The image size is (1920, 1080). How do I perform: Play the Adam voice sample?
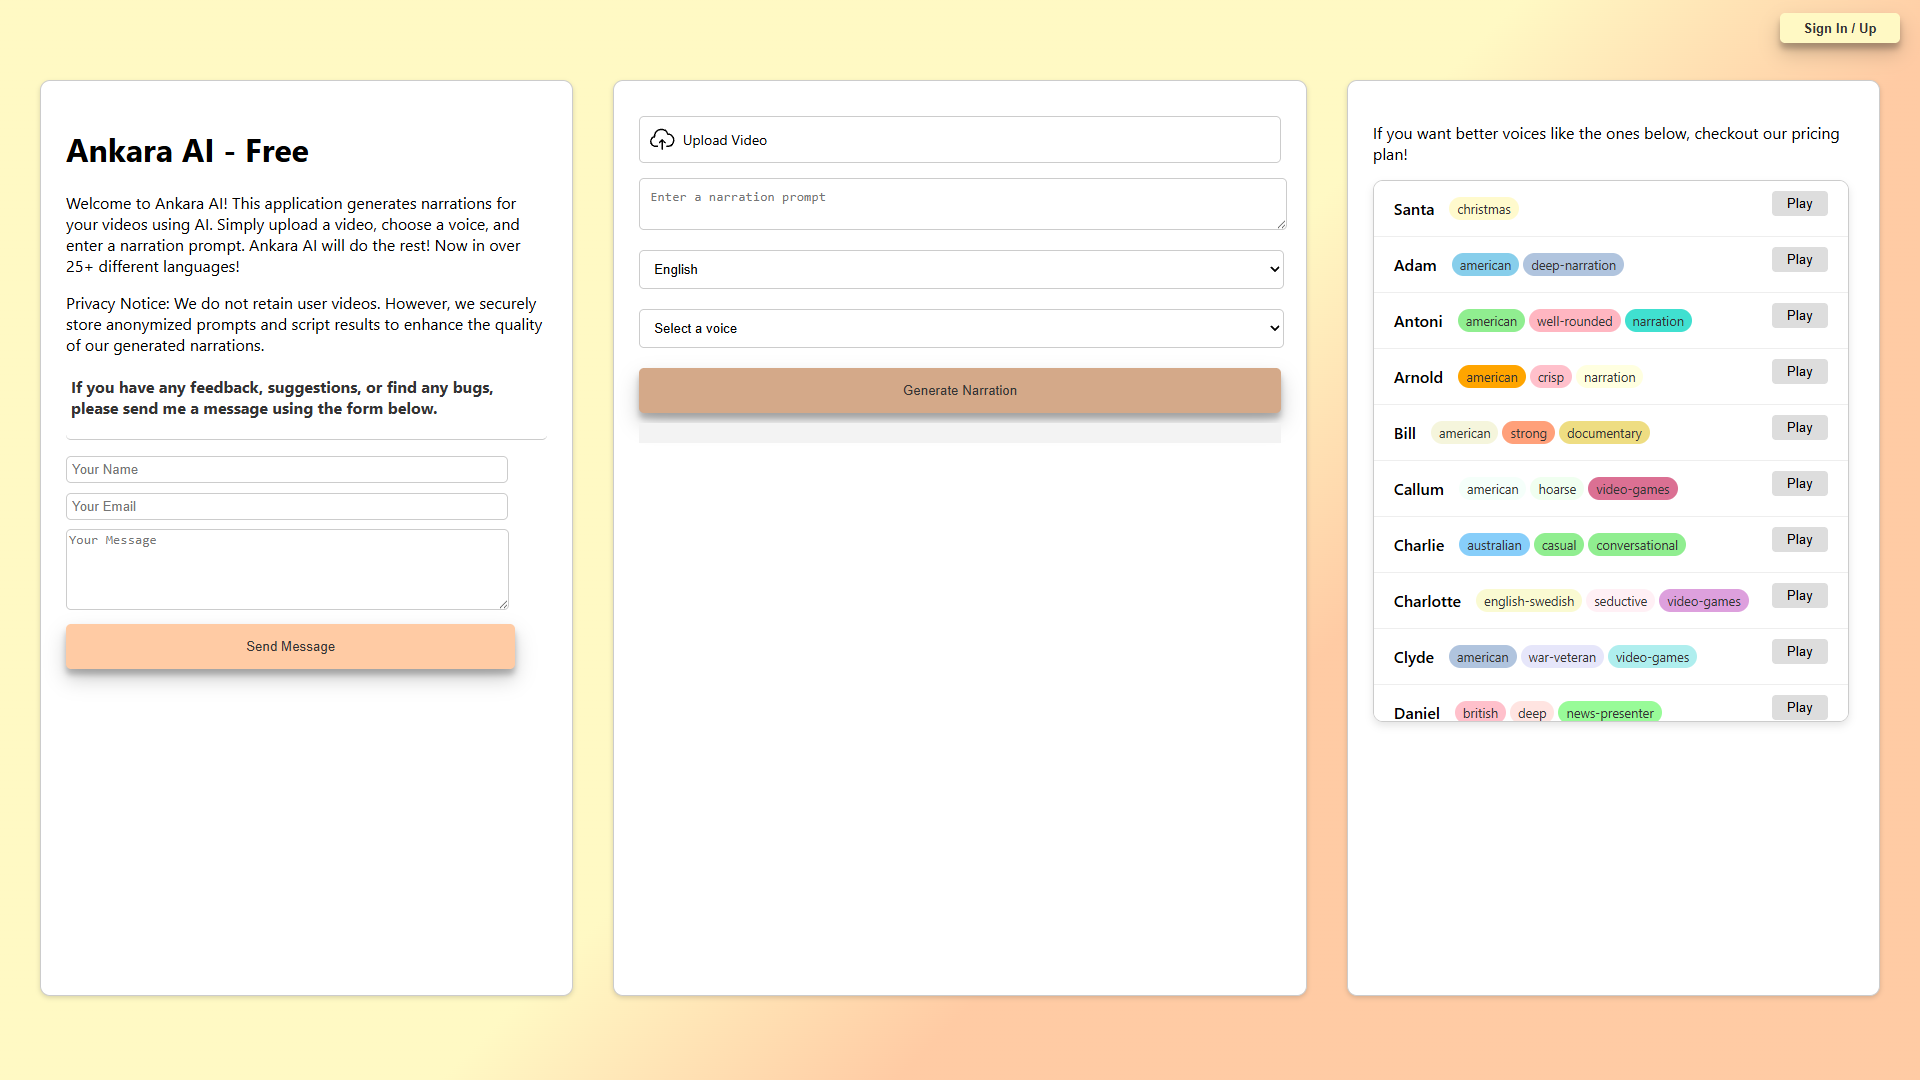1799,260
